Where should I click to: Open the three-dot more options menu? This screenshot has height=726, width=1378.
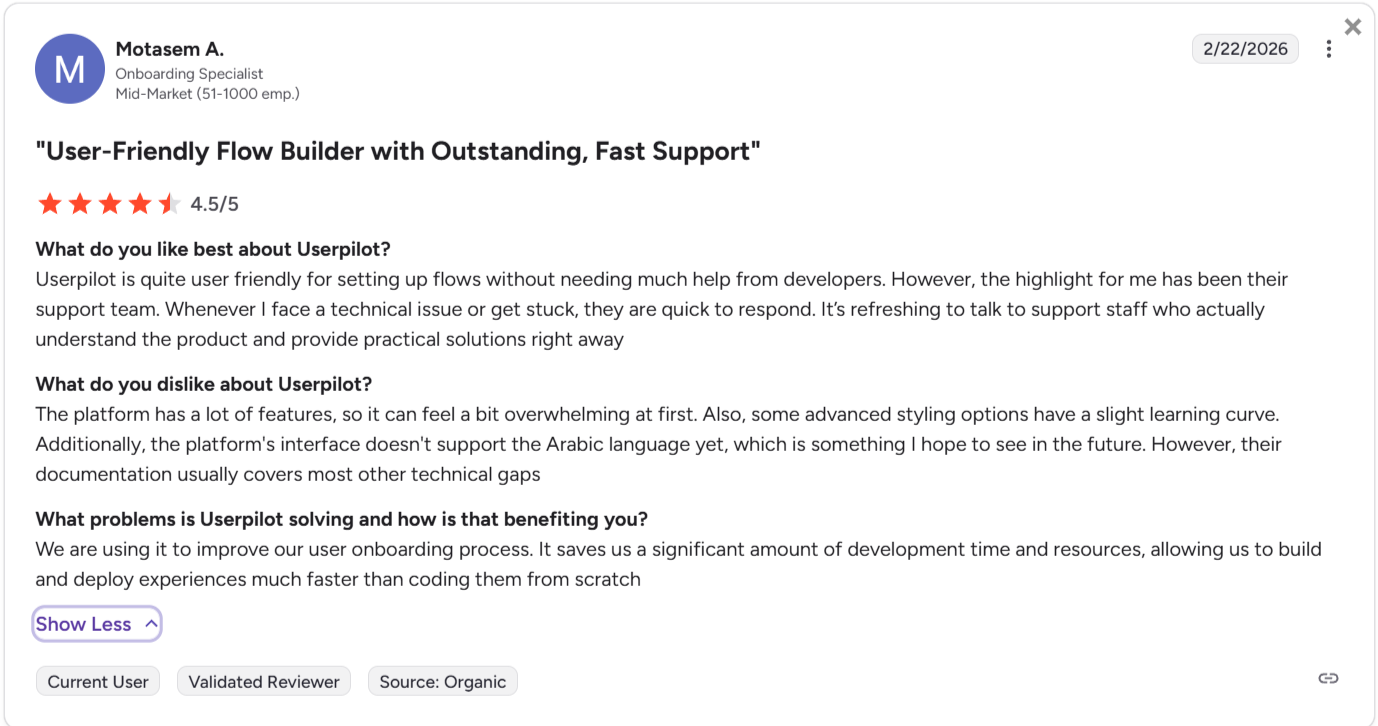click(1328, 49)
